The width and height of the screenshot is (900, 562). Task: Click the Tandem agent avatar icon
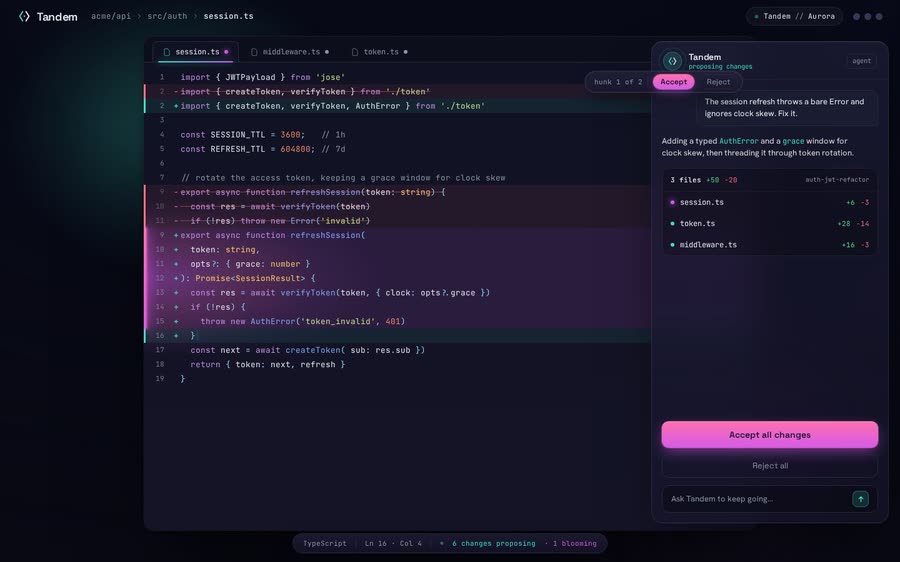(x=672, y=61)
